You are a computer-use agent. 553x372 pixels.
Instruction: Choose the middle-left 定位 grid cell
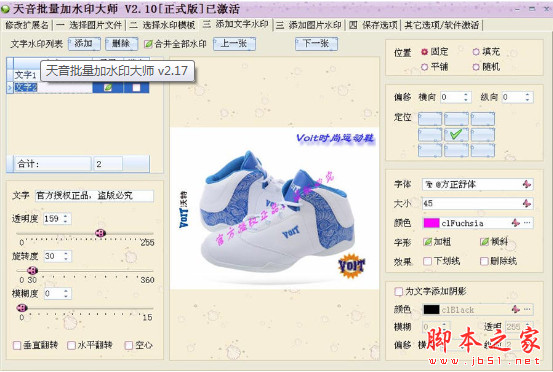click(430, 135)
